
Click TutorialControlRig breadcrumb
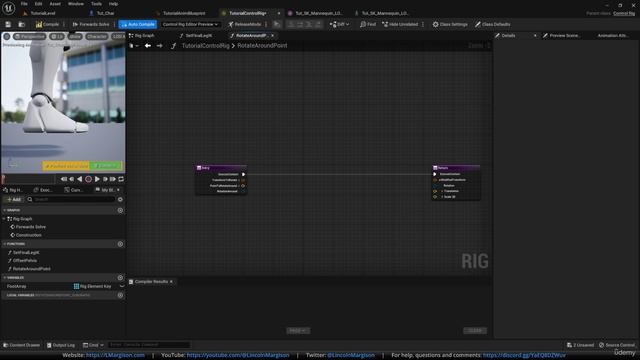(x=205, y=46)
